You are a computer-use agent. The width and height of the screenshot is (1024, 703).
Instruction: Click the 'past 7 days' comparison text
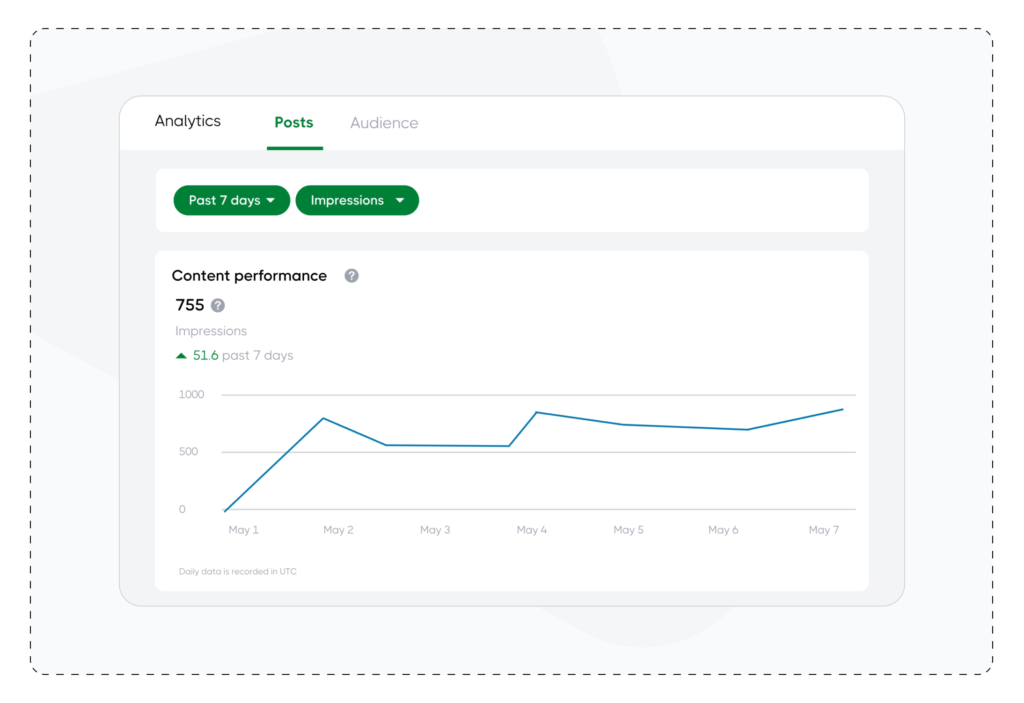(257, 355)
